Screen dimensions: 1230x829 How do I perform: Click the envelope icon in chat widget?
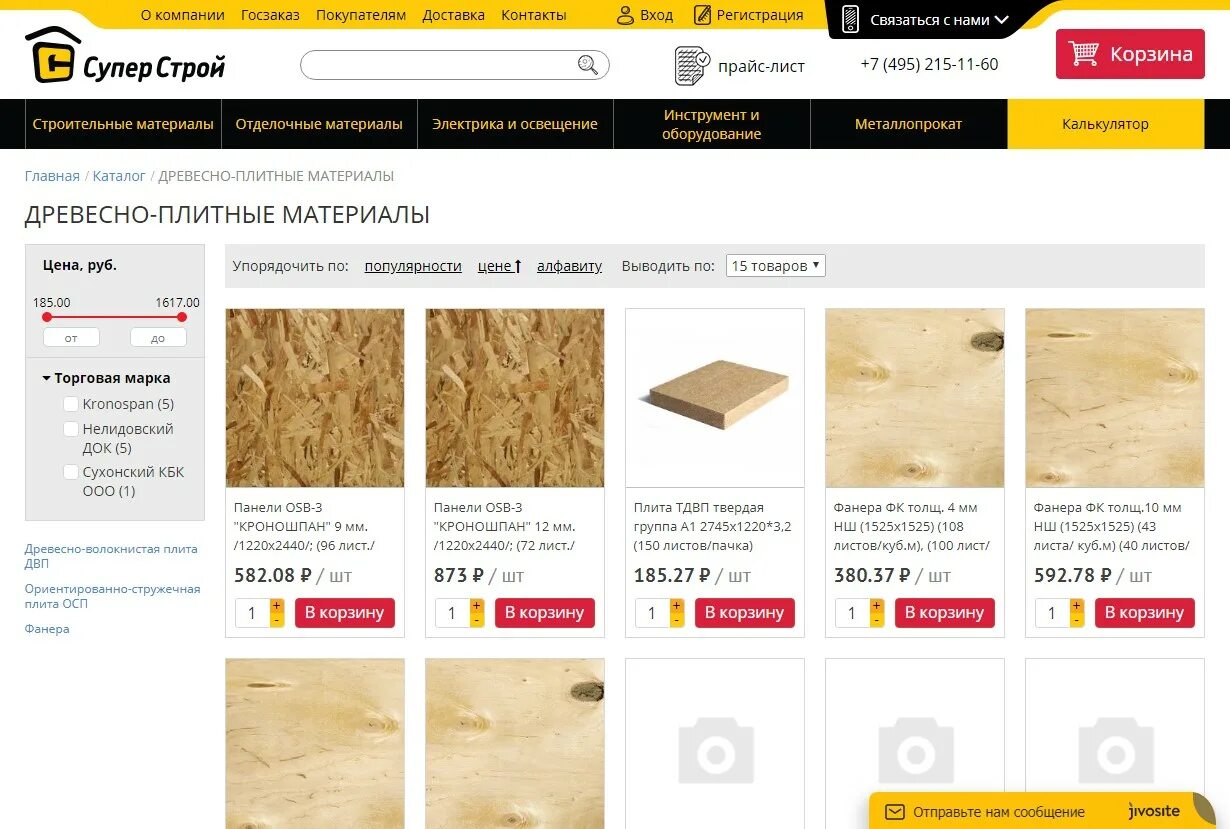click(x=895, y=812)
